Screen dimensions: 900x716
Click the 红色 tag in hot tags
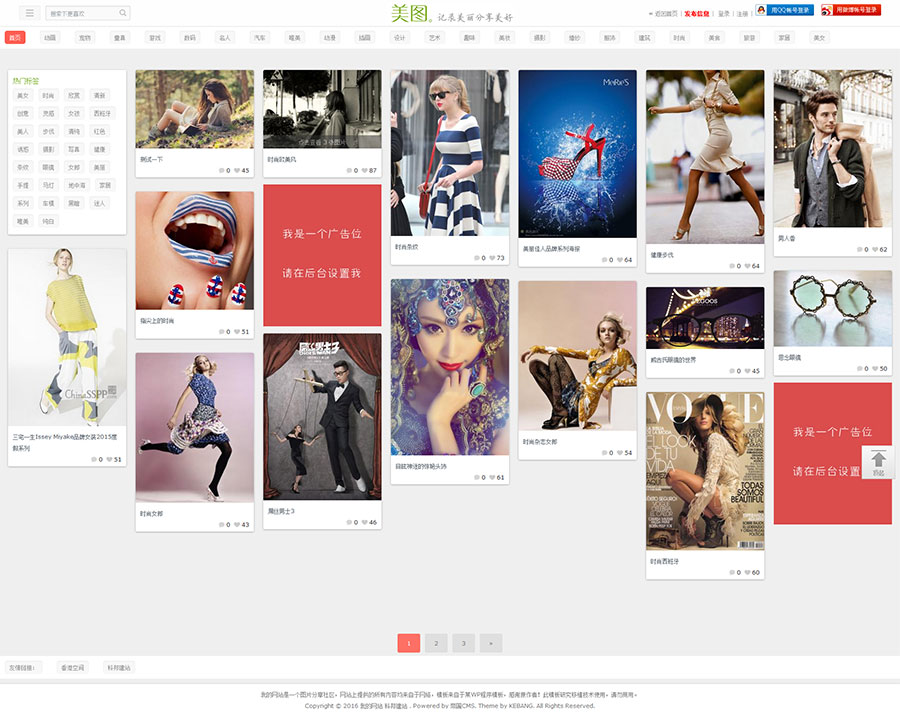tap(100, 131)
